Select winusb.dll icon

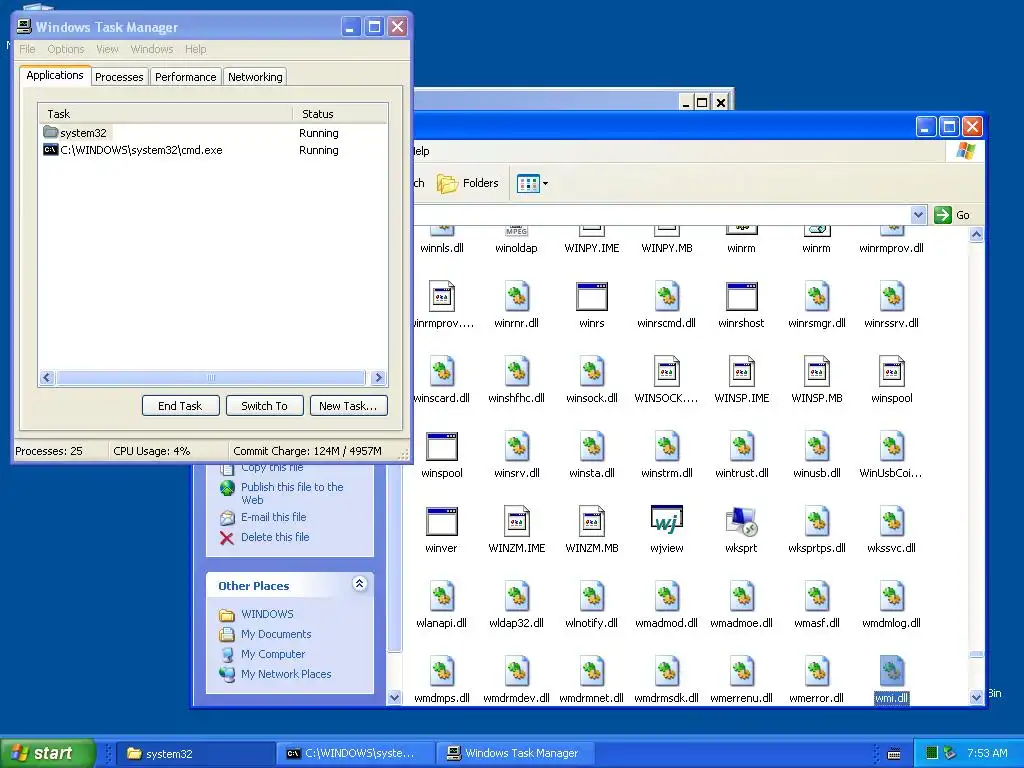pyautogui.click(x=817, y=447)
